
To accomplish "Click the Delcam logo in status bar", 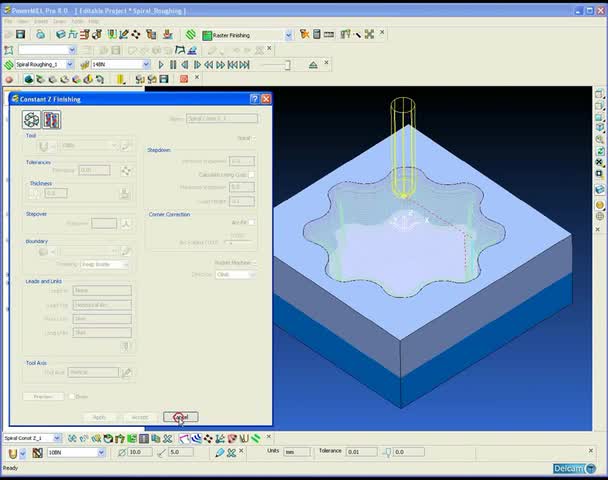I will click(x=575, y=468).
